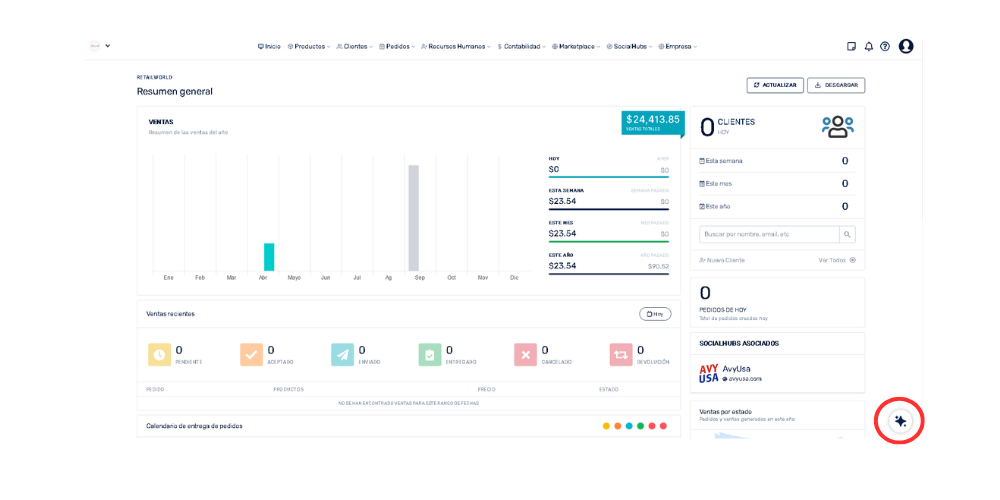
Task: Select the red Cancelado X icon
Action: [525, 354]
